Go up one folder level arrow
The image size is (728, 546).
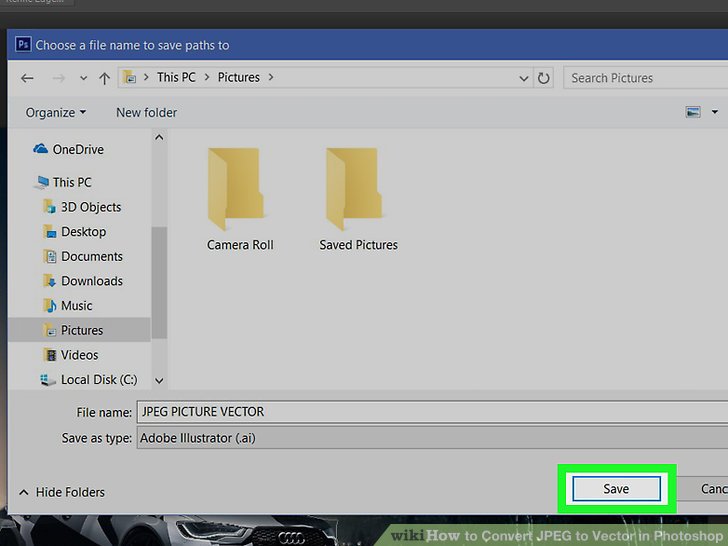pos(104,78)
